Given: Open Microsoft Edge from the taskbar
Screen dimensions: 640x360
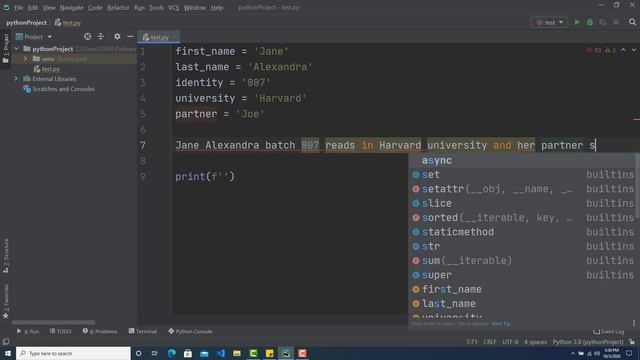Looking at the screenshot, I should point(171,353).
